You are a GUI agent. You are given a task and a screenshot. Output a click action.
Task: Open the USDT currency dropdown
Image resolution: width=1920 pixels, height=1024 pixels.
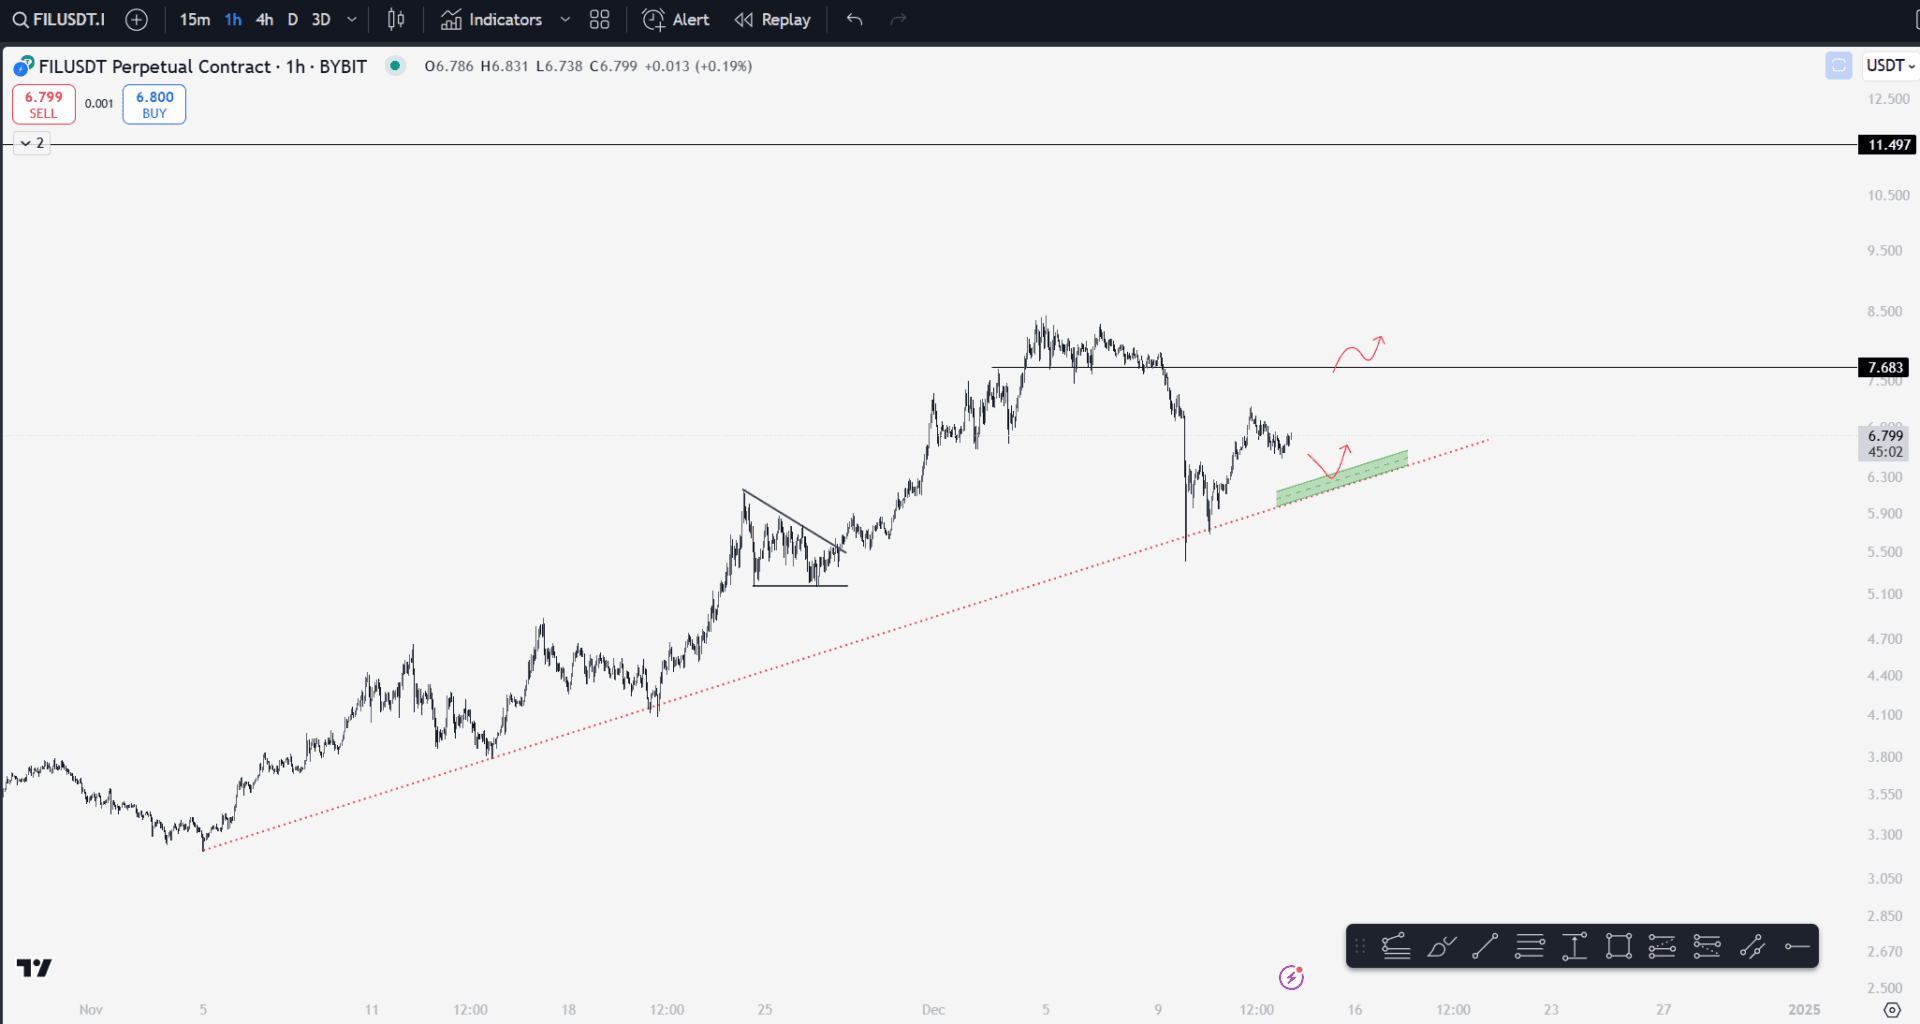point(1890,66)
